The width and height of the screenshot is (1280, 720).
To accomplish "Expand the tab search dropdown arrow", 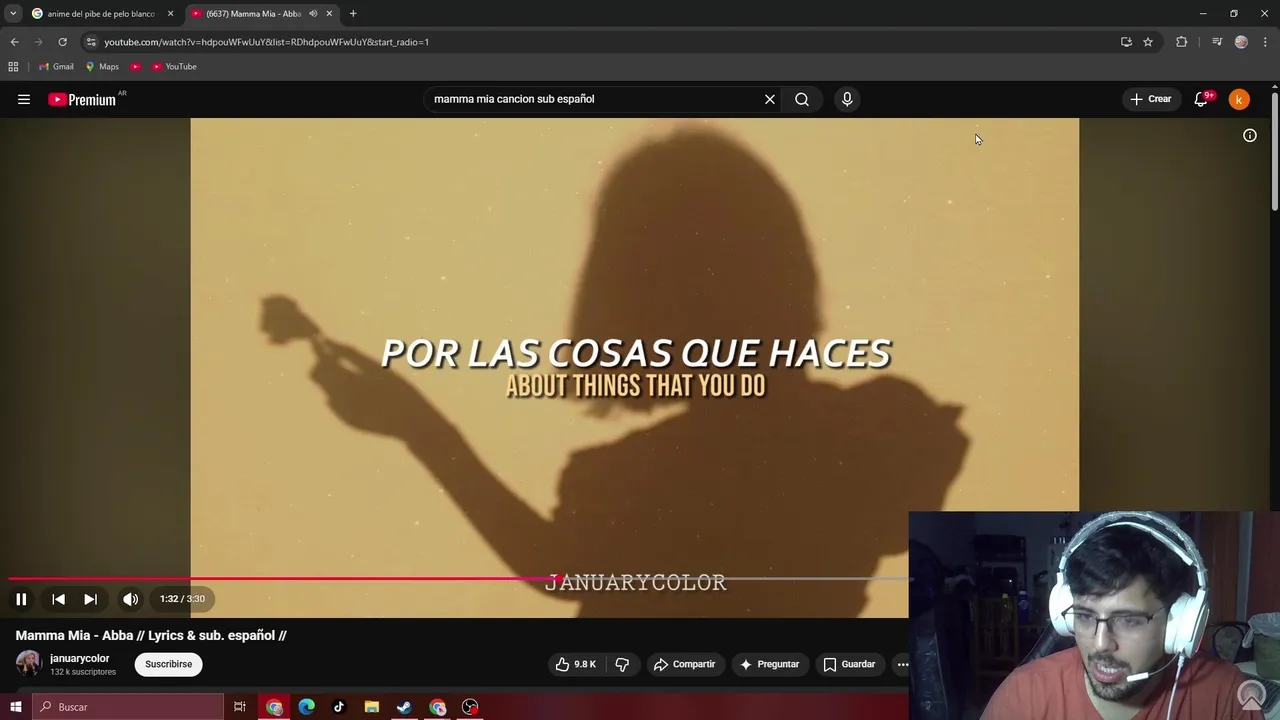I will pos(13,14).
